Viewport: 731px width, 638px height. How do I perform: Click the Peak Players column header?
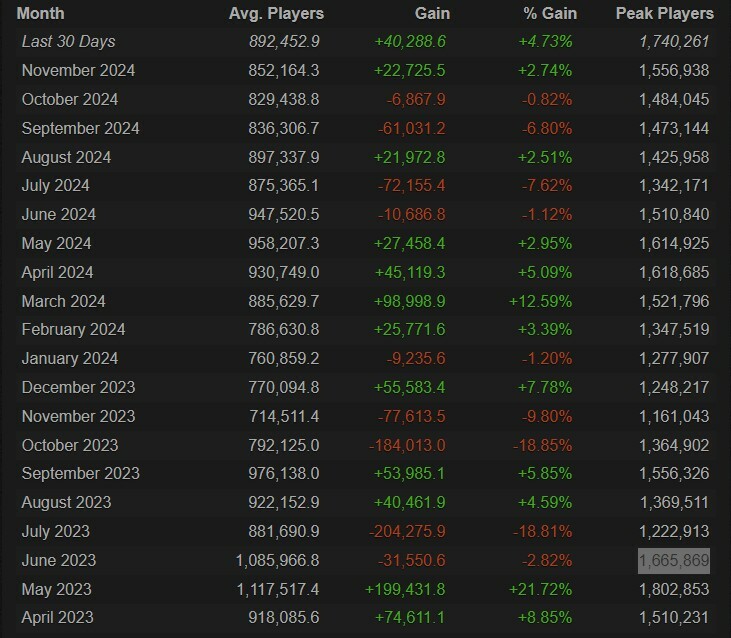tap(664, 14)
